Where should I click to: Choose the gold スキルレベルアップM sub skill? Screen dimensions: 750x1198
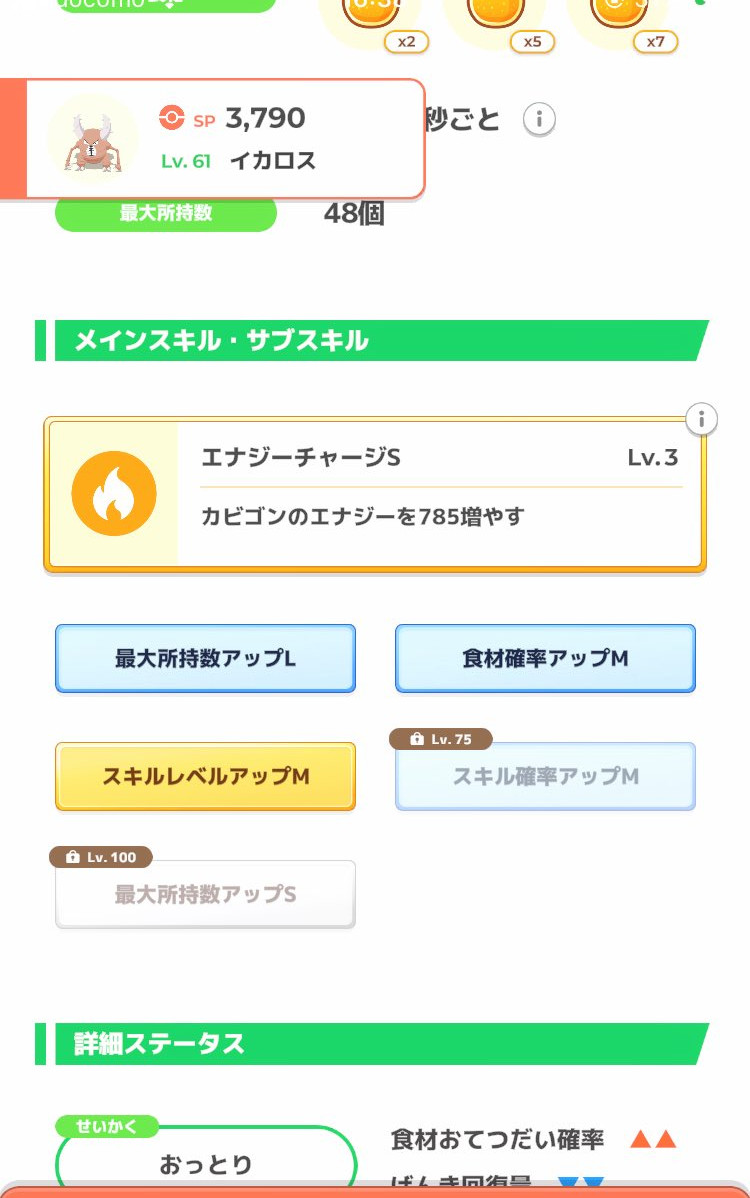(x=205, y=776)
